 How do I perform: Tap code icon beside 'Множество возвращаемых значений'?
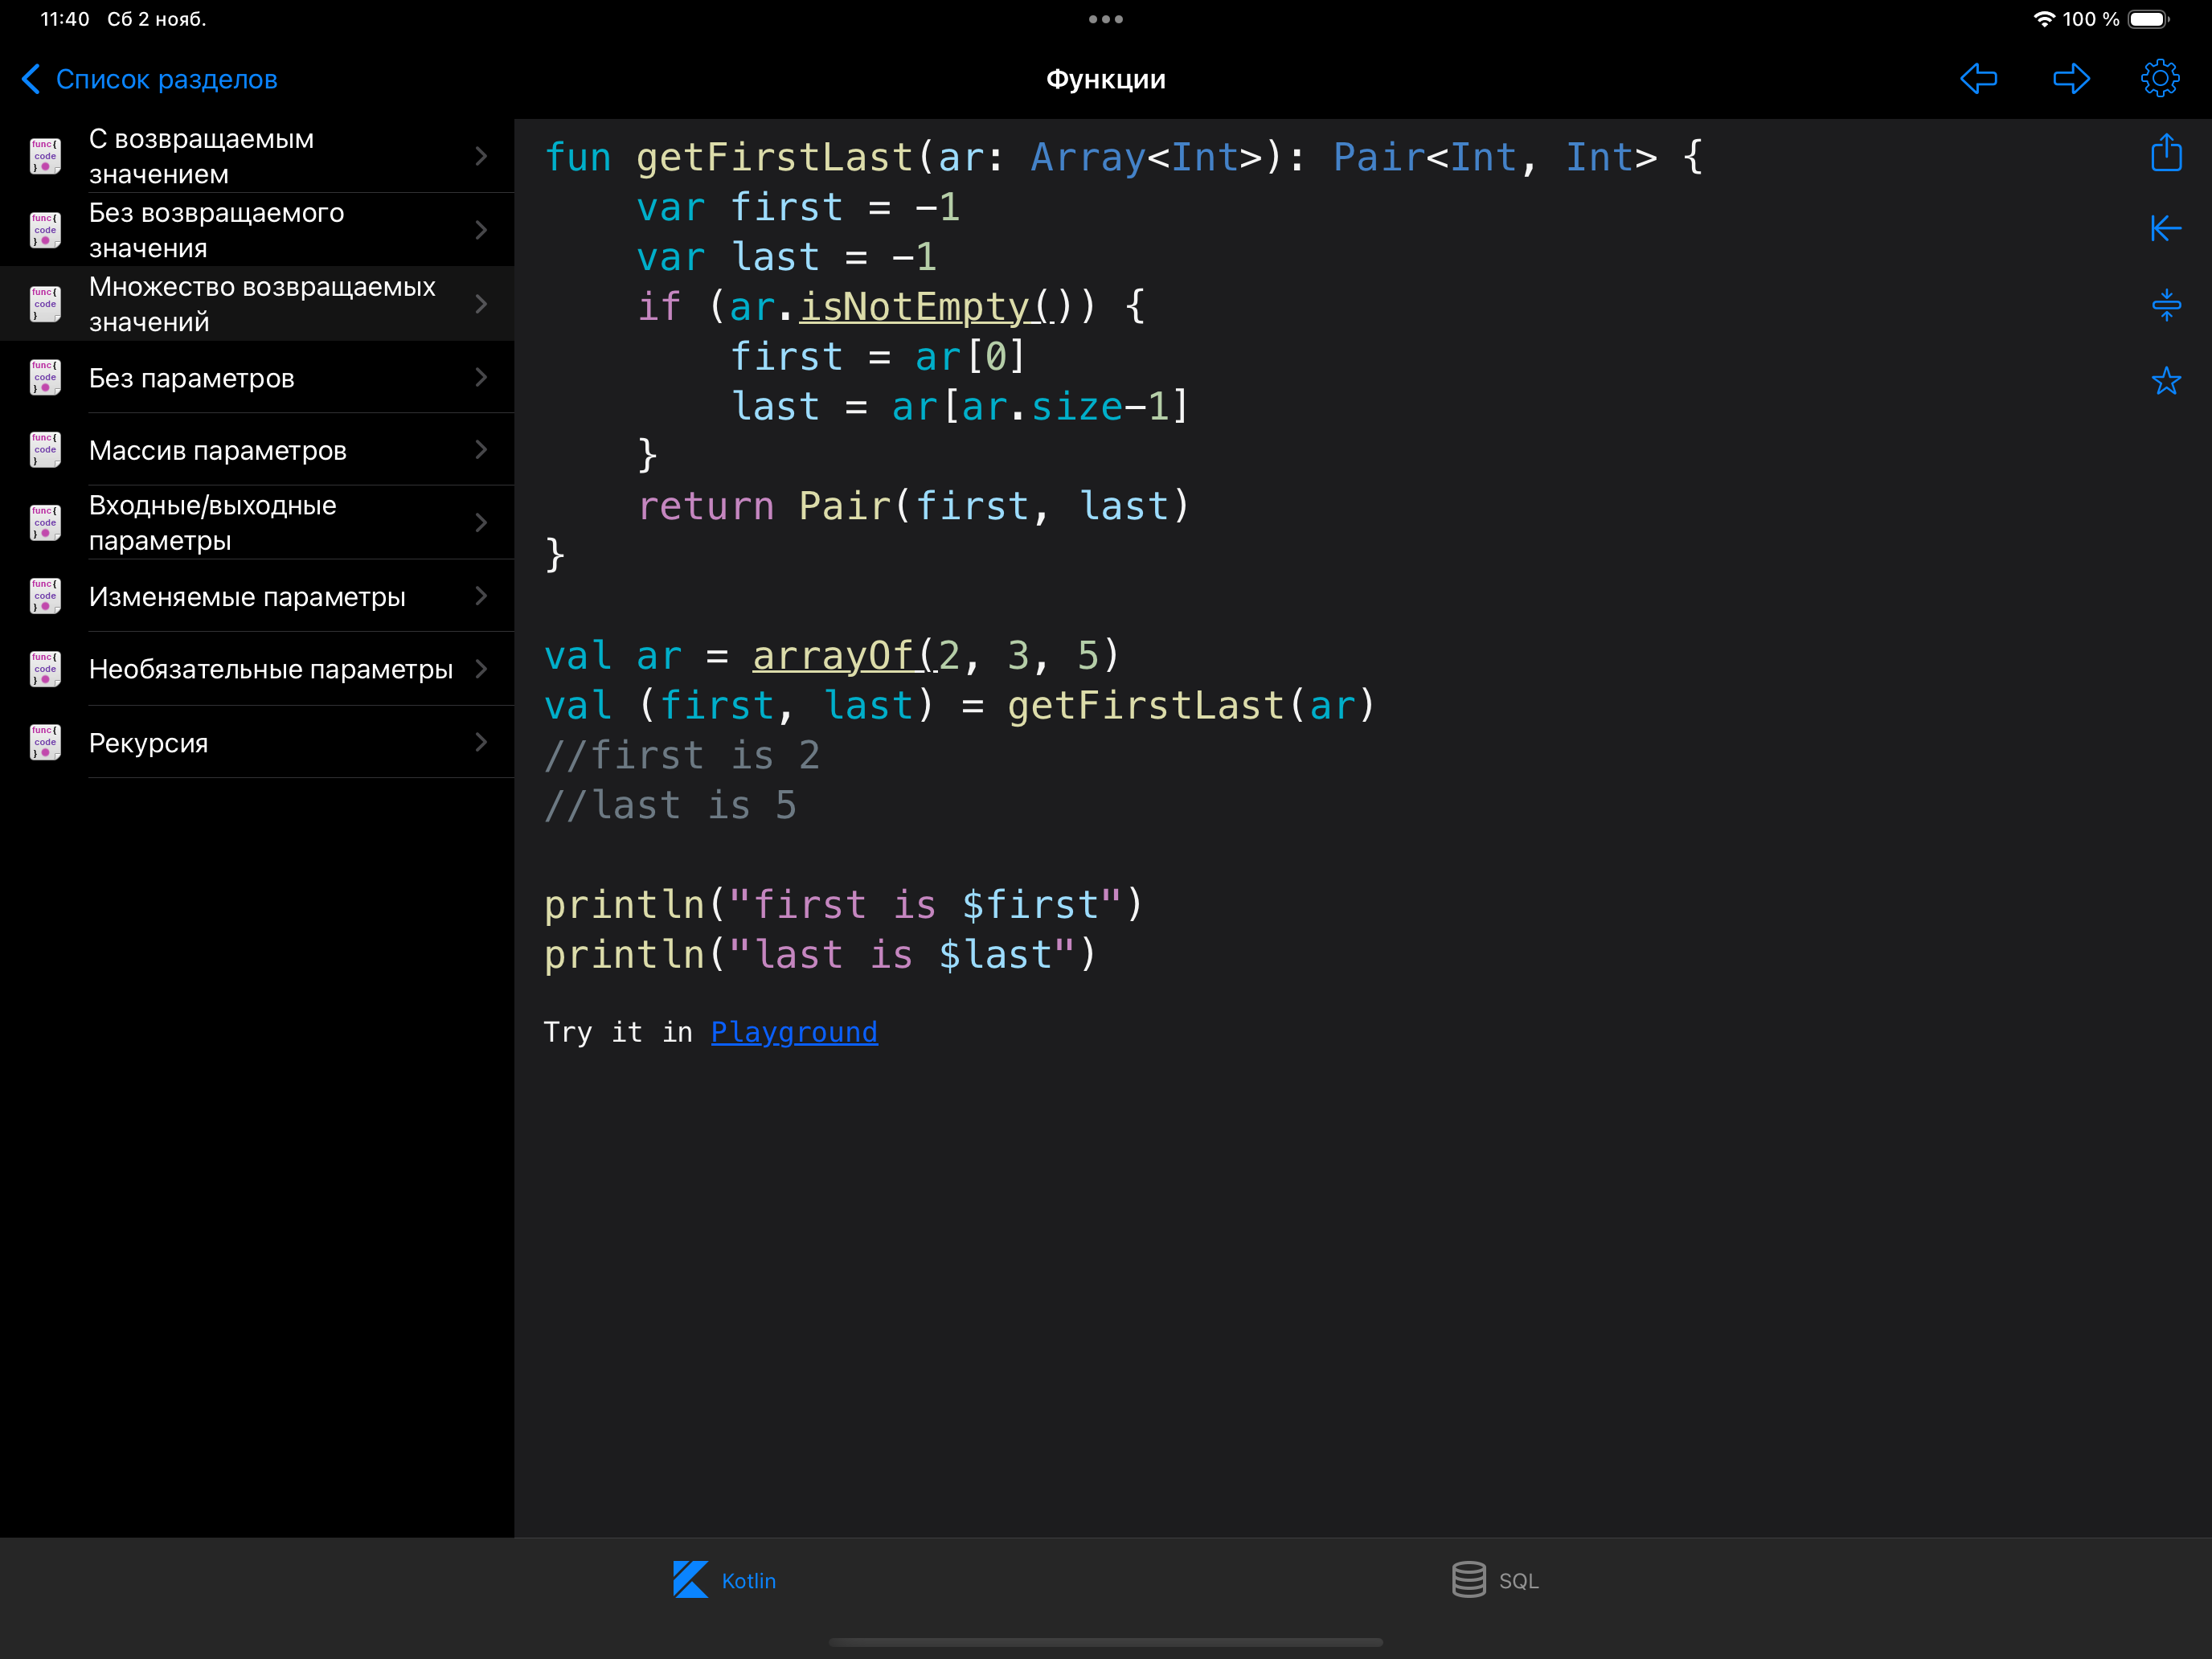tap(45, 304)
